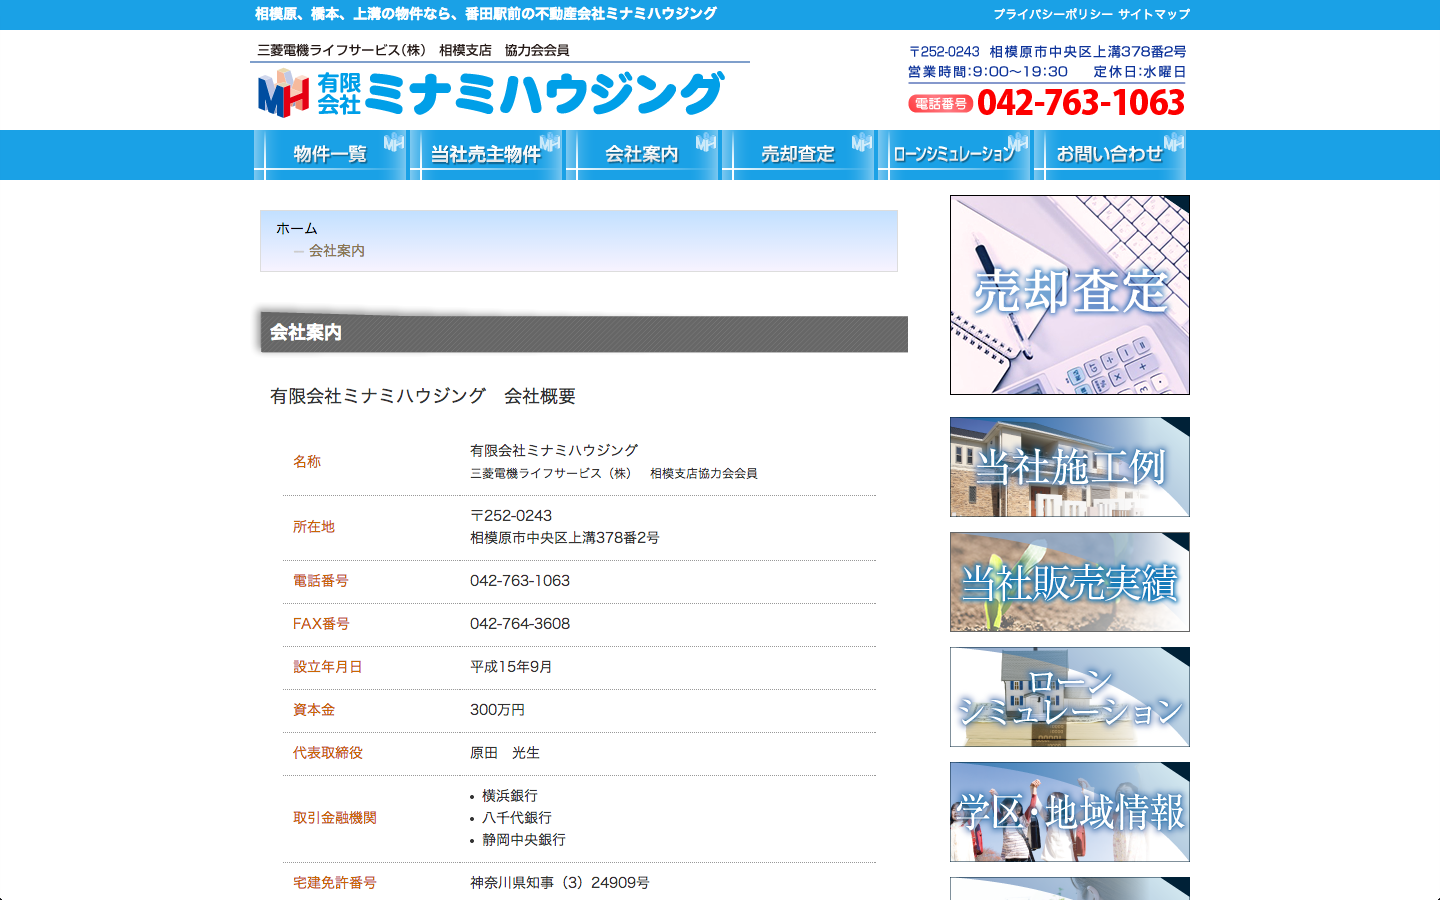The width and height of the screenshot is (1440, 900).
Task: Click the top tagline about 相模原、橋本、上溝の物件
Action: pyautogui.click(x=486, y=14)
